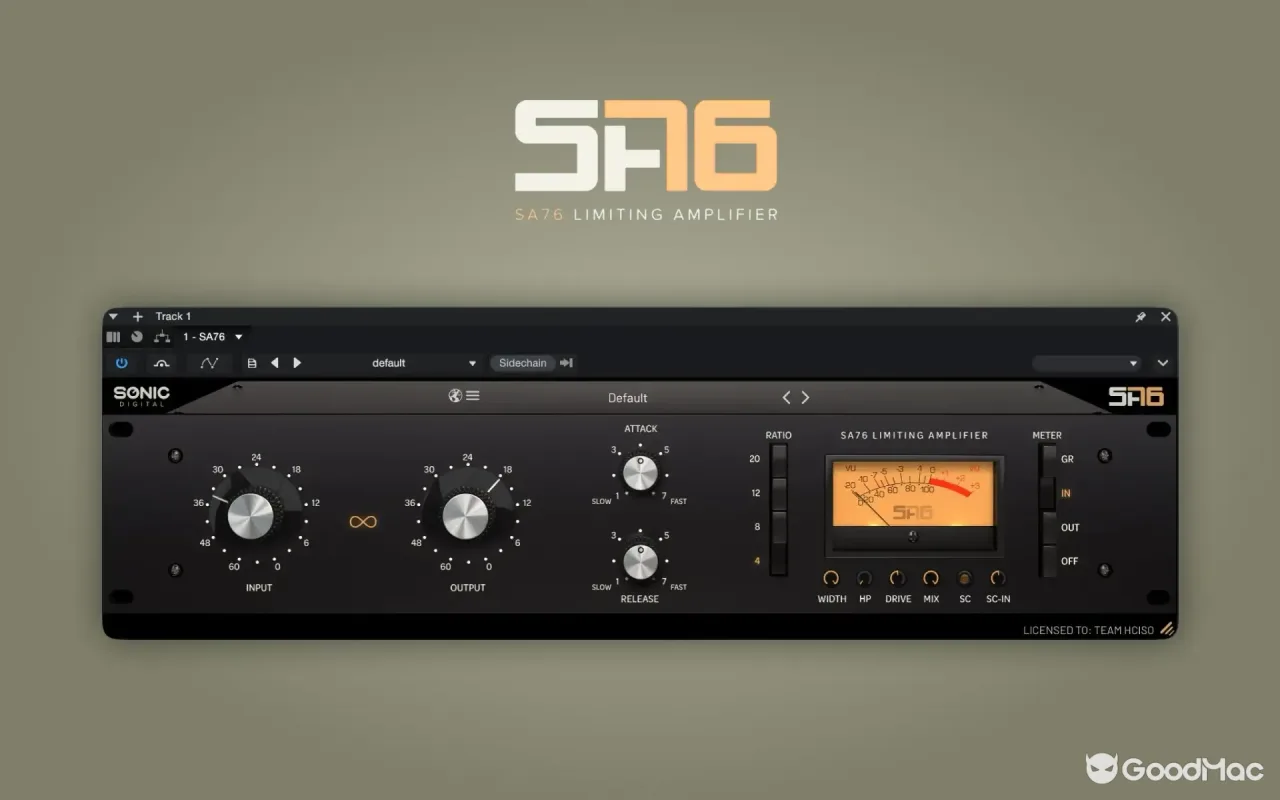This screenshot has width=1280, height=800.
Task: Click the automation curve icon in toolbar
Action: (209, 363)
